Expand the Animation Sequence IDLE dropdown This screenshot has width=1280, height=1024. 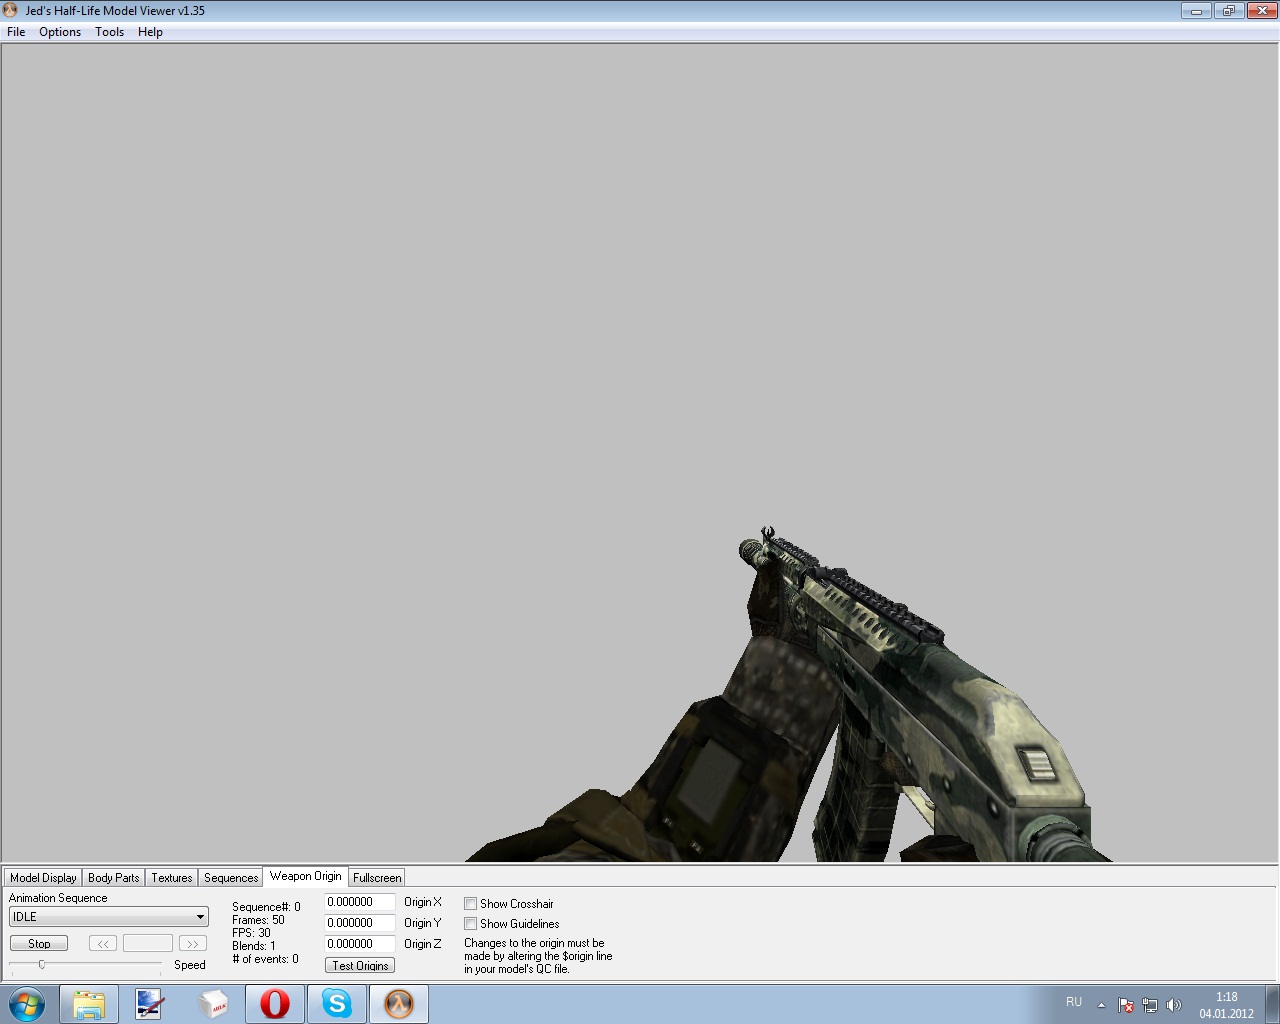point(200,917)
